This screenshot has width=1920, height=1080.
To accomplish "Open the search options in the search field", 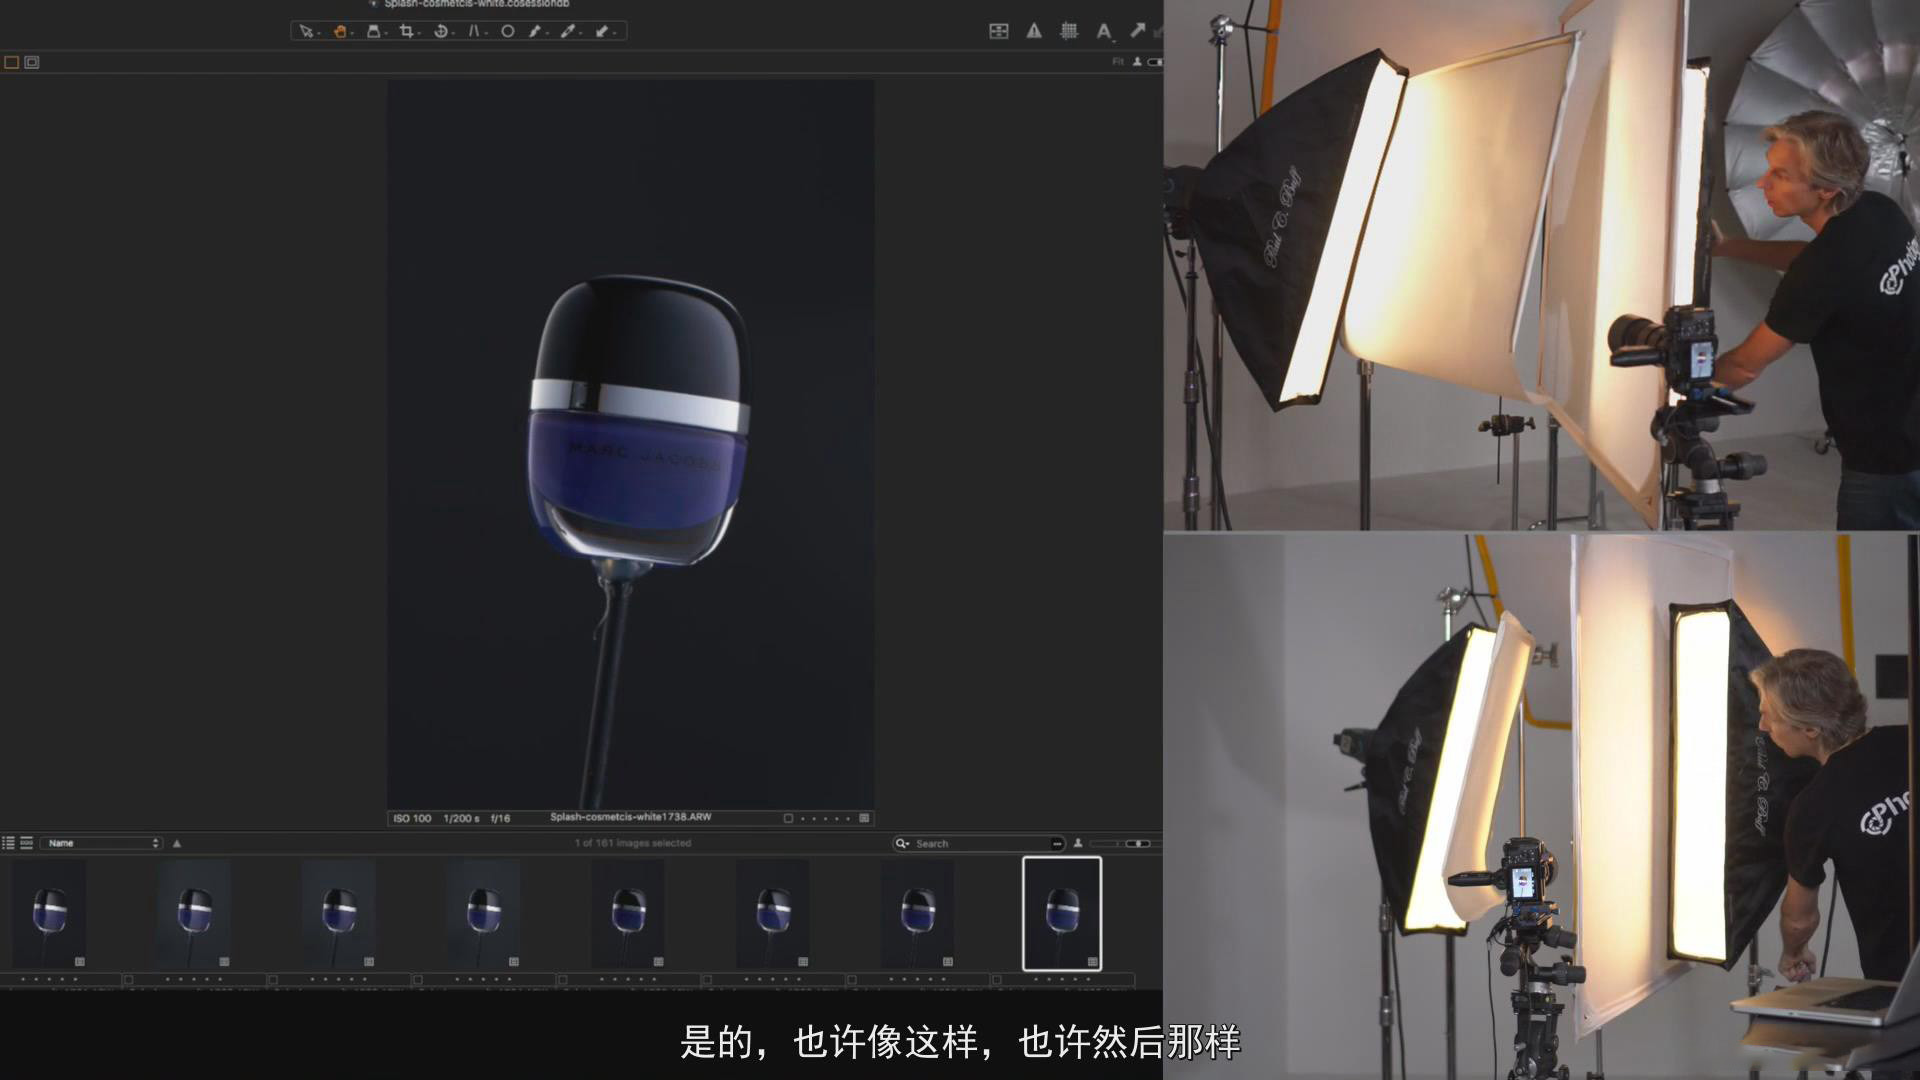I will [x=903, y=843].
